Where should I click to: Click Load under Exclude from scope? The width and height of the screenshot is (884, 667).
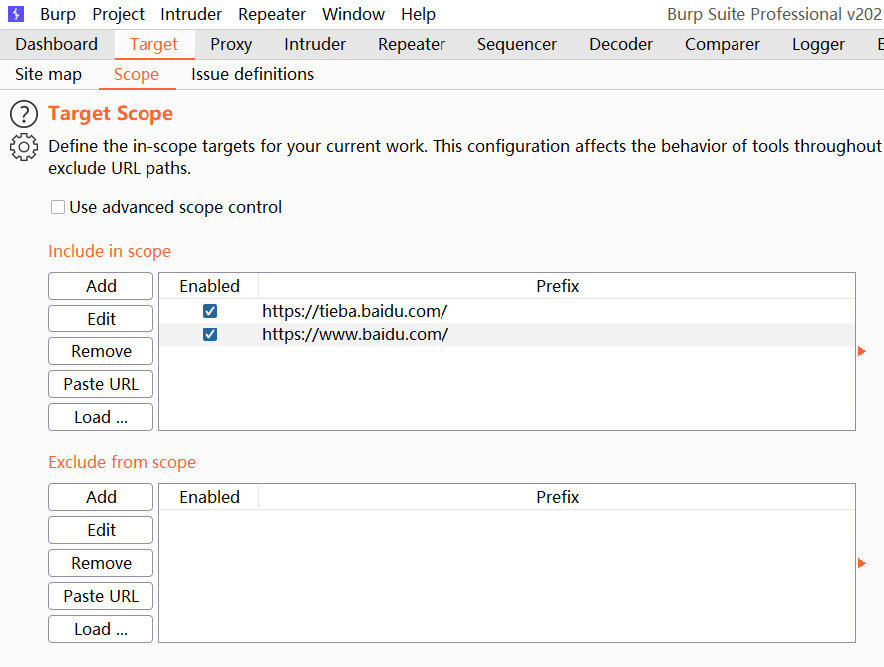pyautogui.click(x=100, y=629)
